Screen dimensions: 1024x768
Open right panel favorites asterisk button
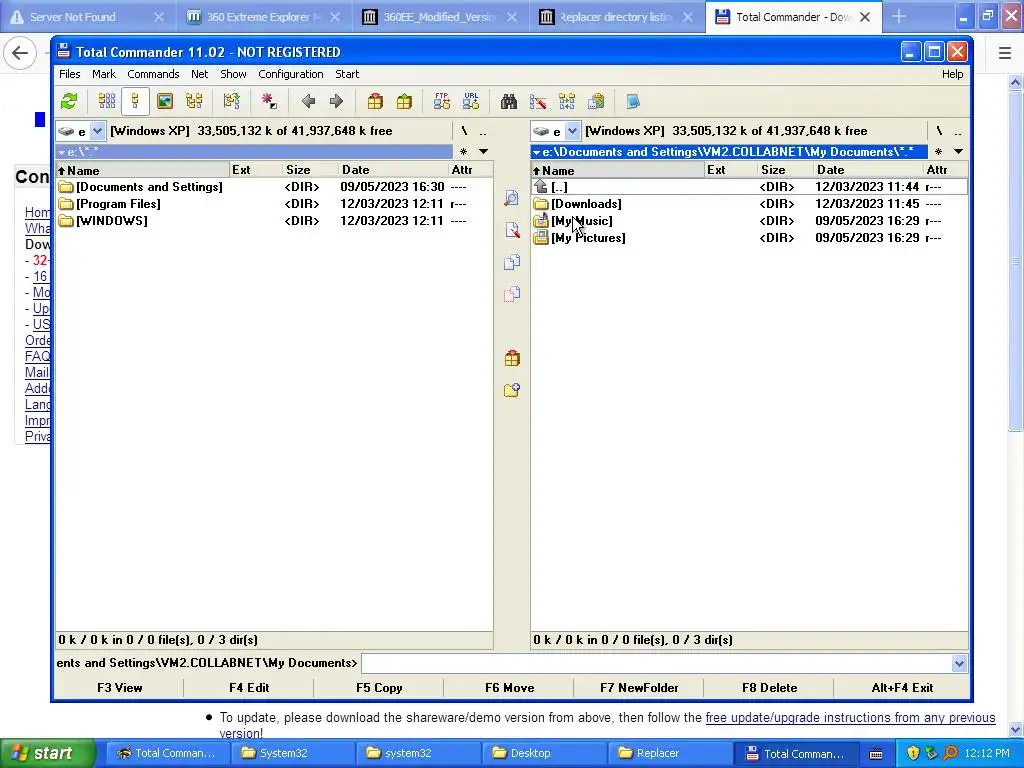click(x=938, y=152)
